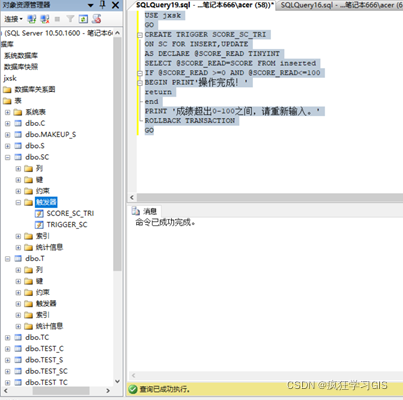Screen dimensions: 403x400
Task: Expand the 系统表 node
Action: click(7, 113)
